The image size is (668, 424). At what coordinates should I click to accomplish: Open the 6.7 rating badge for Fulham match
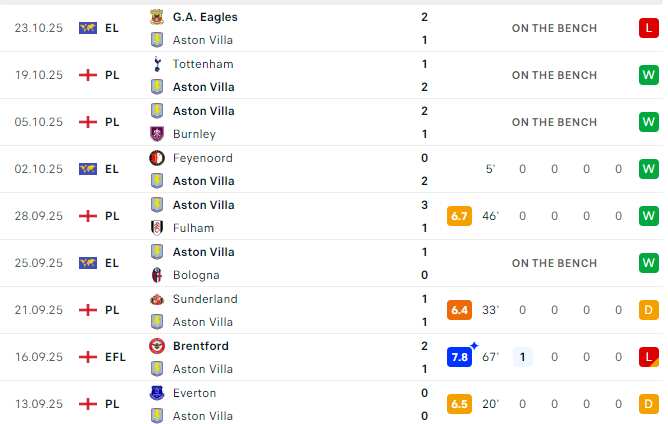click(x=460, y=216)
